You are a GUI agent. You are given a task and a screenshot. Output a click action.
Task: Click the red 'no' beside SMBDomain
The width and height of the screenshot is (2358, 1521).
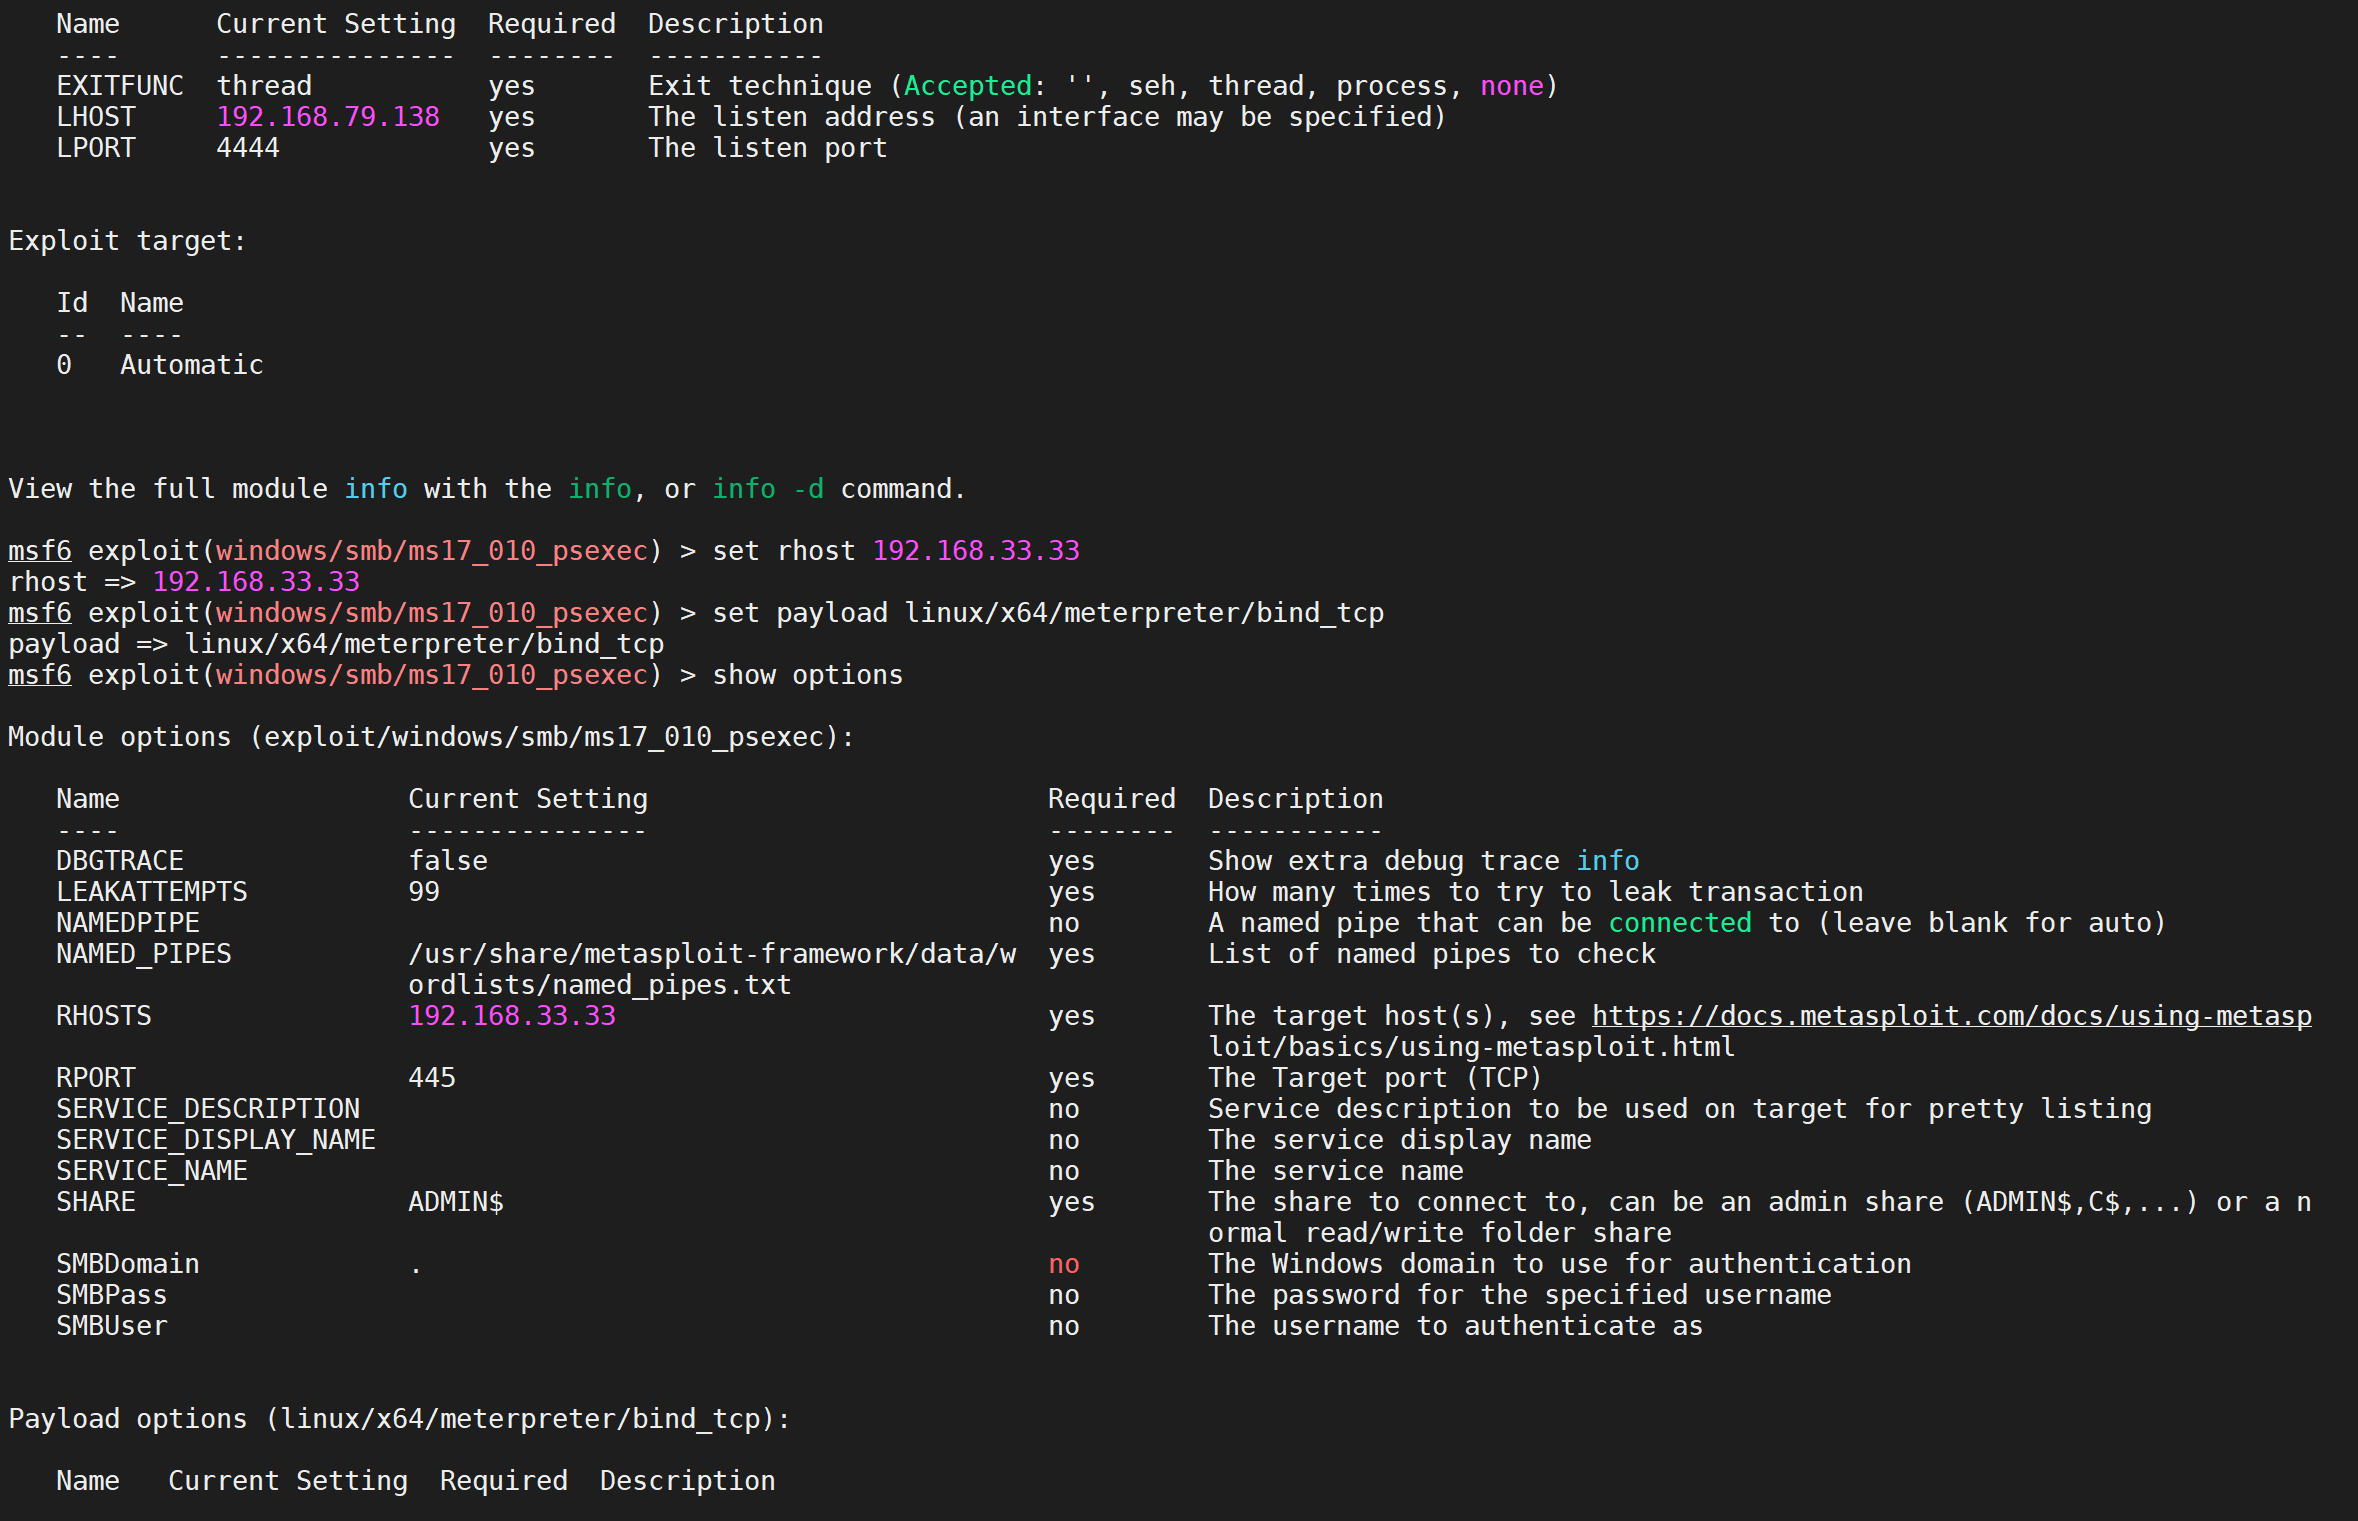click(1063, 1264)
